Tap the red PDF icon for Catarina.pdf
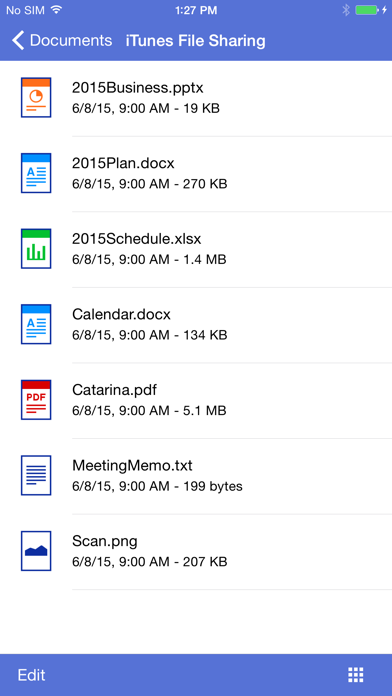The image size is (392, 696). click(x=36, y=399)
